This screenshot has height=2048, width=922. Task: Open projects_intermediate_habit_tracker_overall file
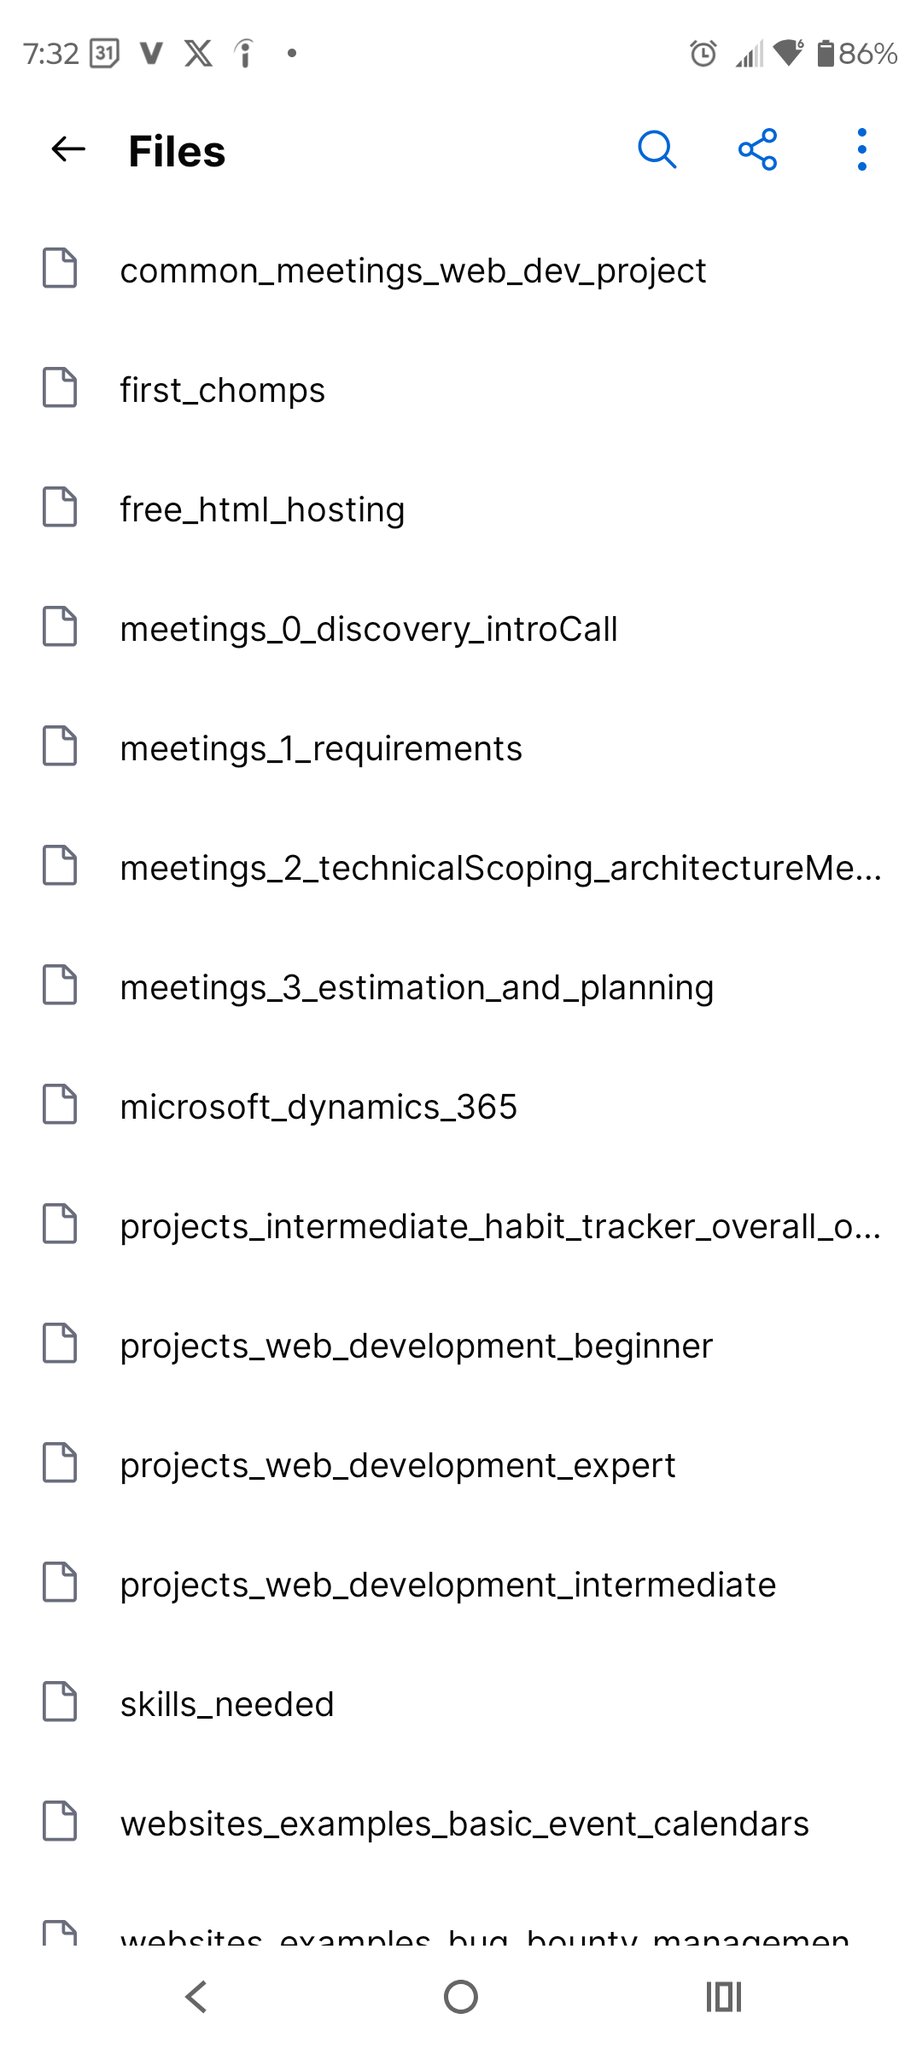click(x=500, y=1227)
